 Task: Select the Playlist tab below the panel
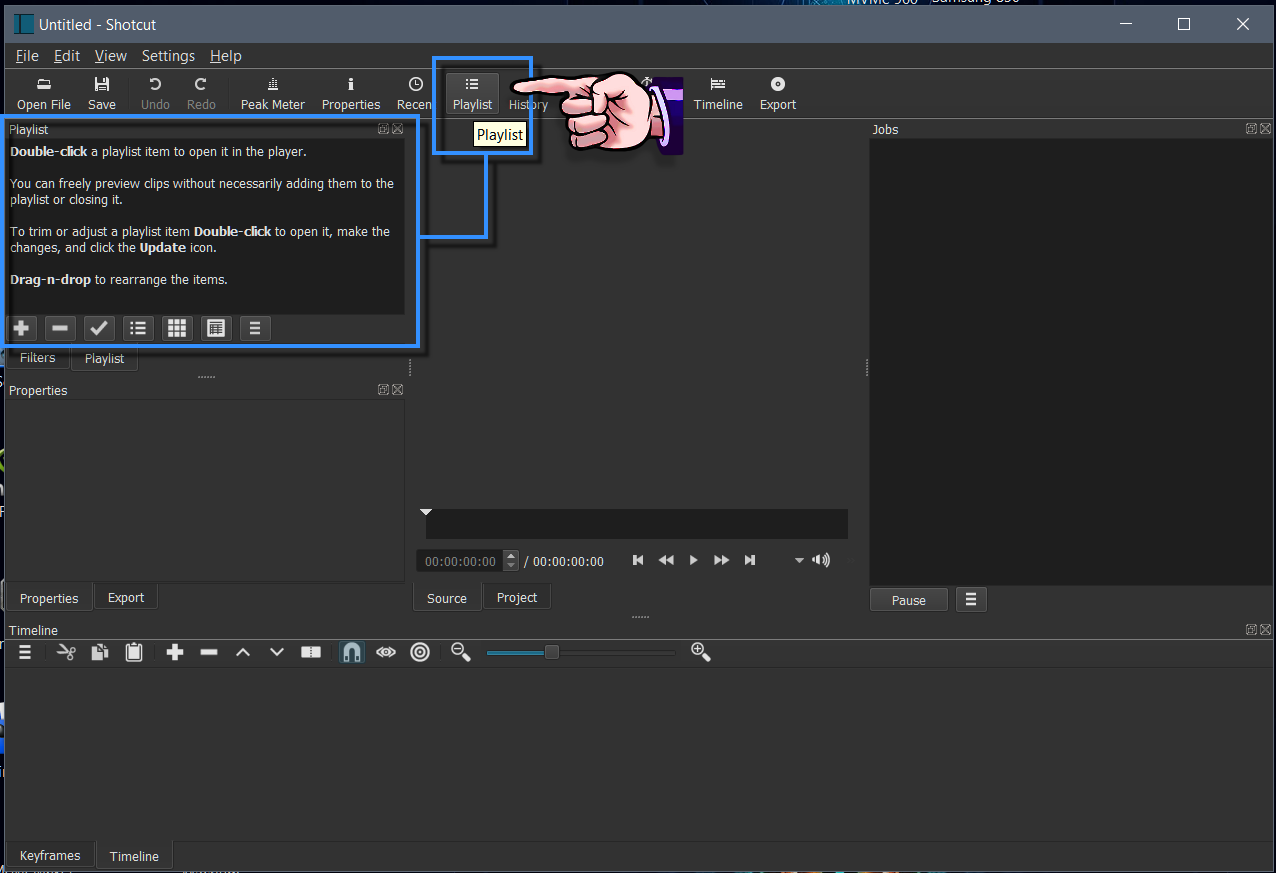(x=104, y=358)
